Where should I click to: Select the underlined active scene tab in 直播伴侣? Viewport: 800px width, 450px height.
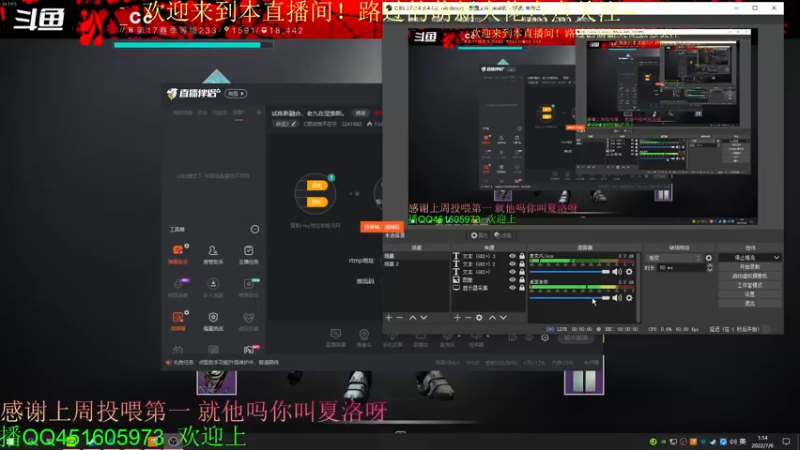(x=239, y=113)
